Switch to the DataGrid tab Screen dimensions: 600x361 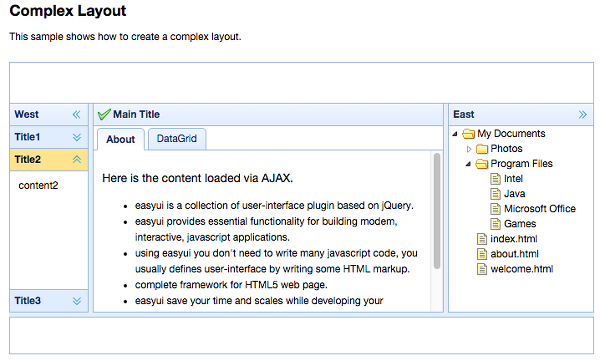177,139
